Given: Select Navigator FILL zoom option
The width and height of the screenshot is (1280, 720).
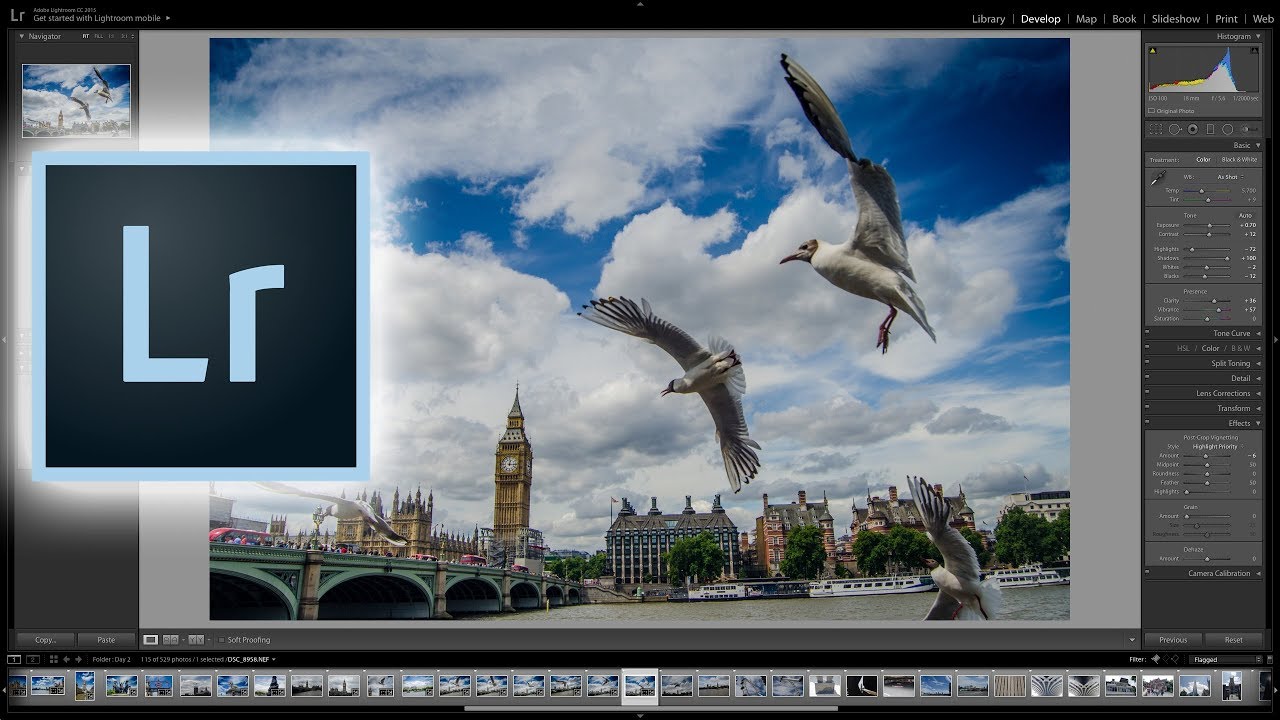Looking at the screenshot, I should click(x=98, y=36).
